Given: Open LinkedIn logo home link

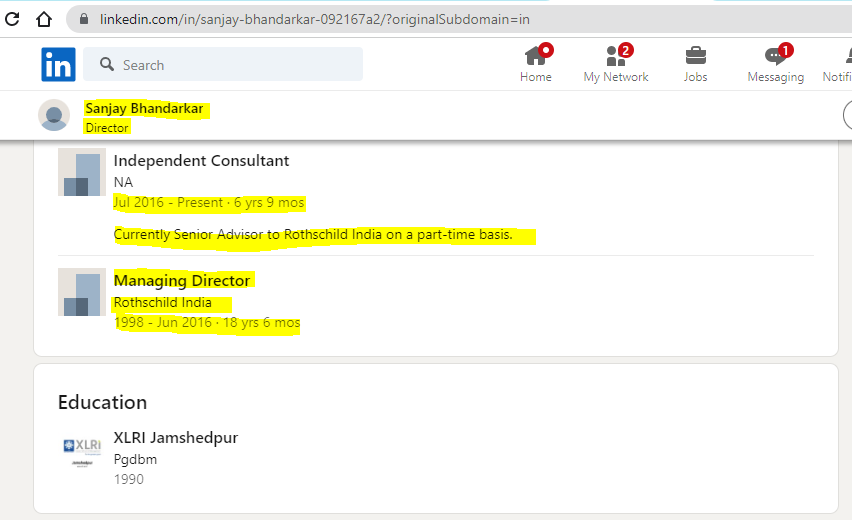Looking at the screenshot, I should [58, 64].
